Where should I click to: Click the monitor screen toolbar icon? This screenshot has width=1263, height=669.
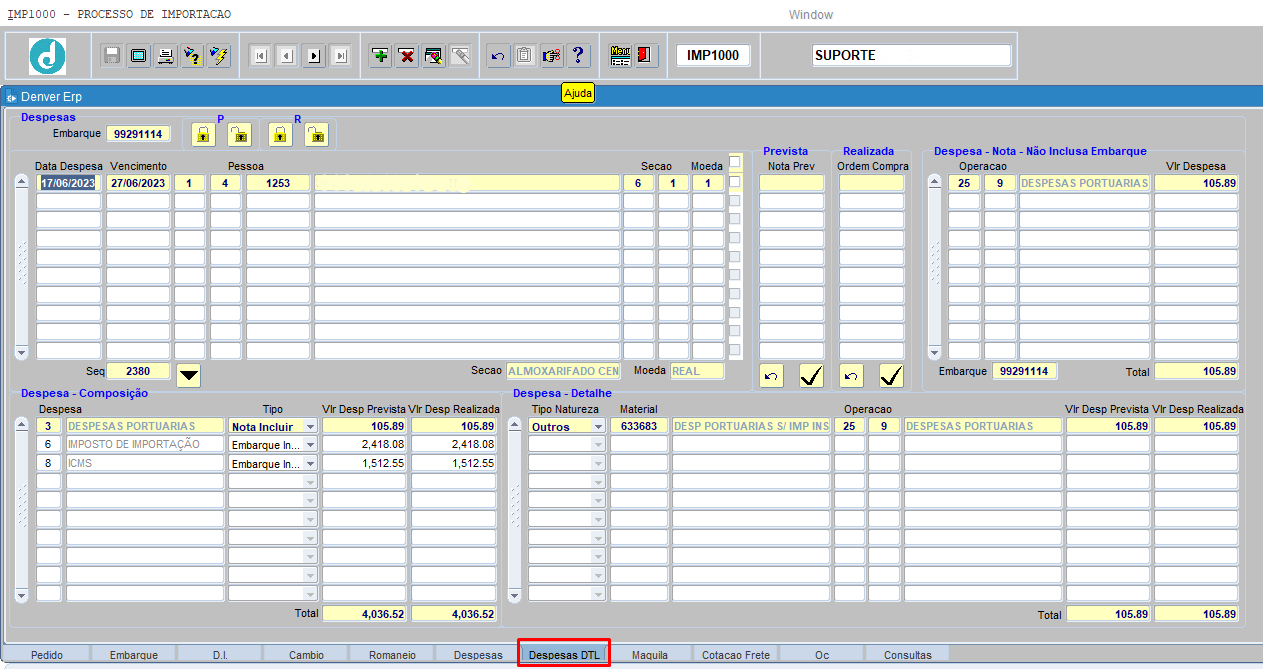tap(139, 55)
